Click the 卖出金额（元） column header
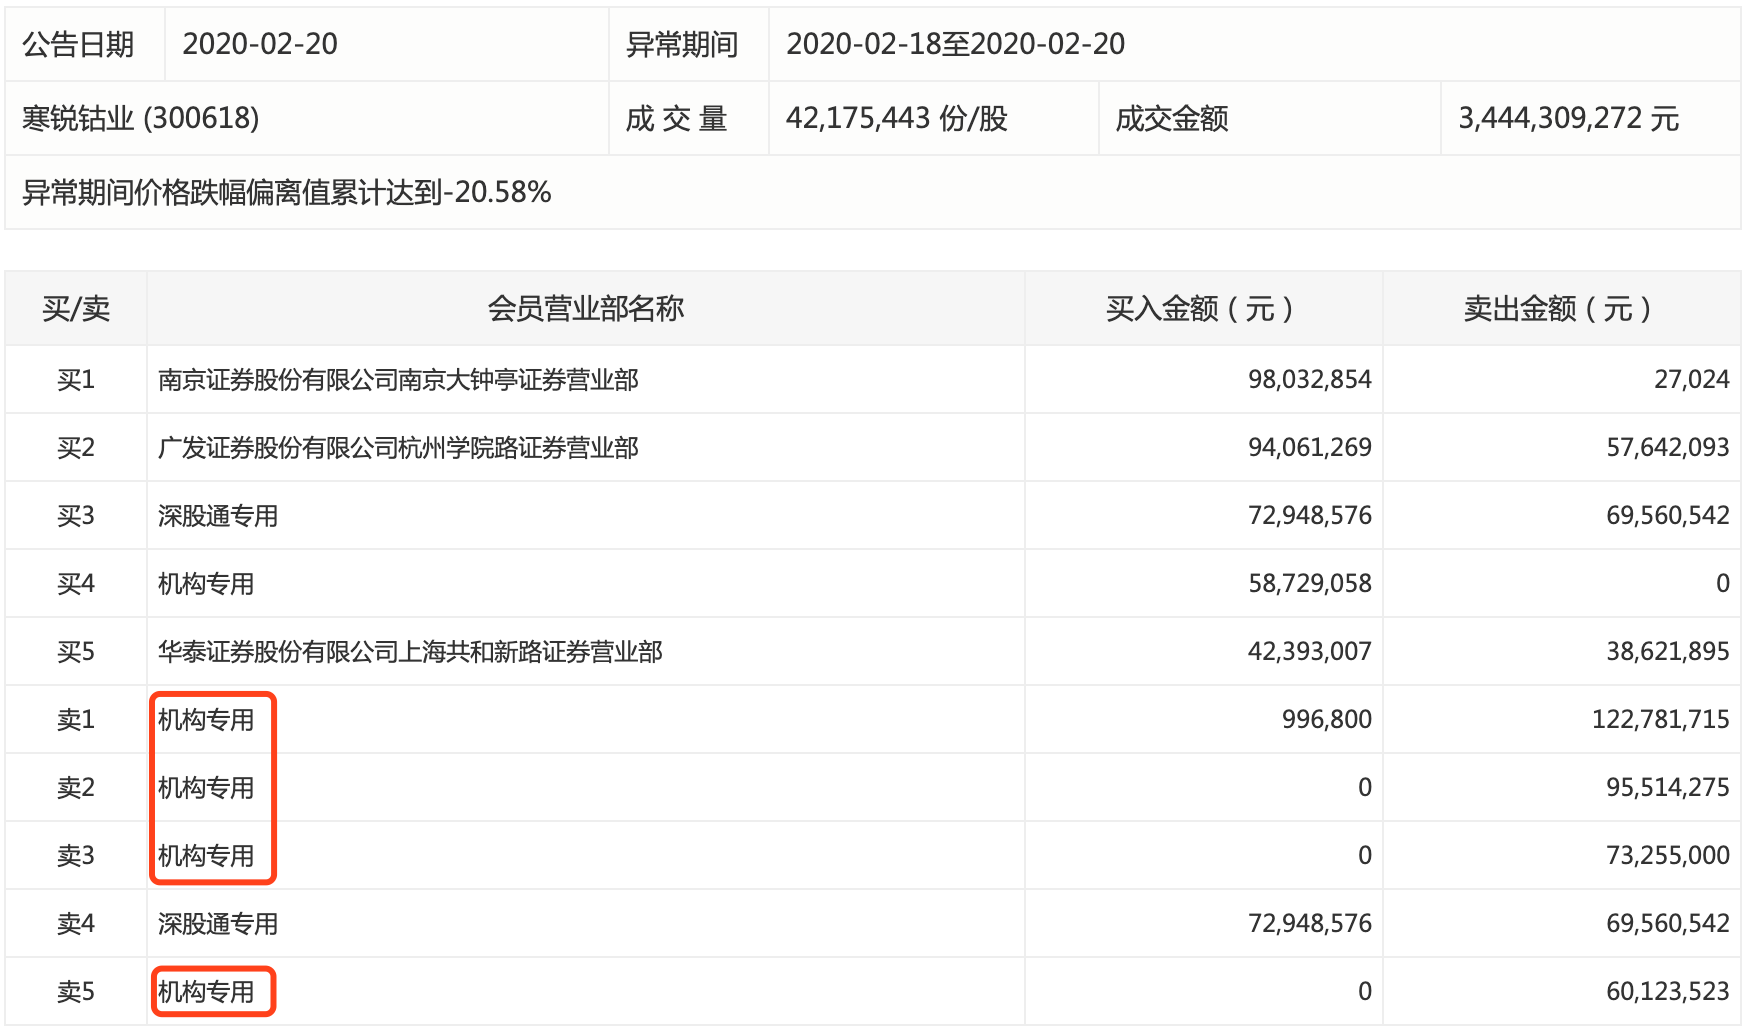The width and height of the screenshot is (1752, 1034). click(x=1562, y=308)
